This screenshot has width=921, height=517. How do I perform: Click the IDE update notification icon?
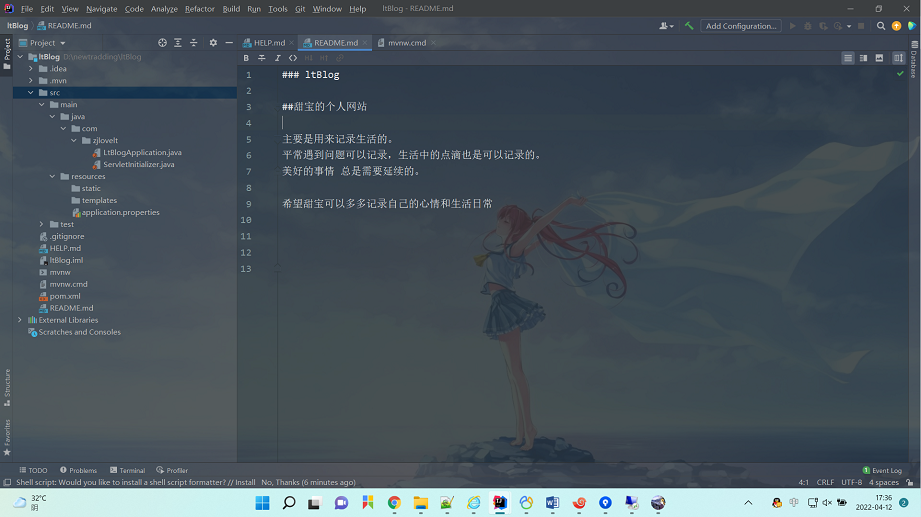[896, 26]
